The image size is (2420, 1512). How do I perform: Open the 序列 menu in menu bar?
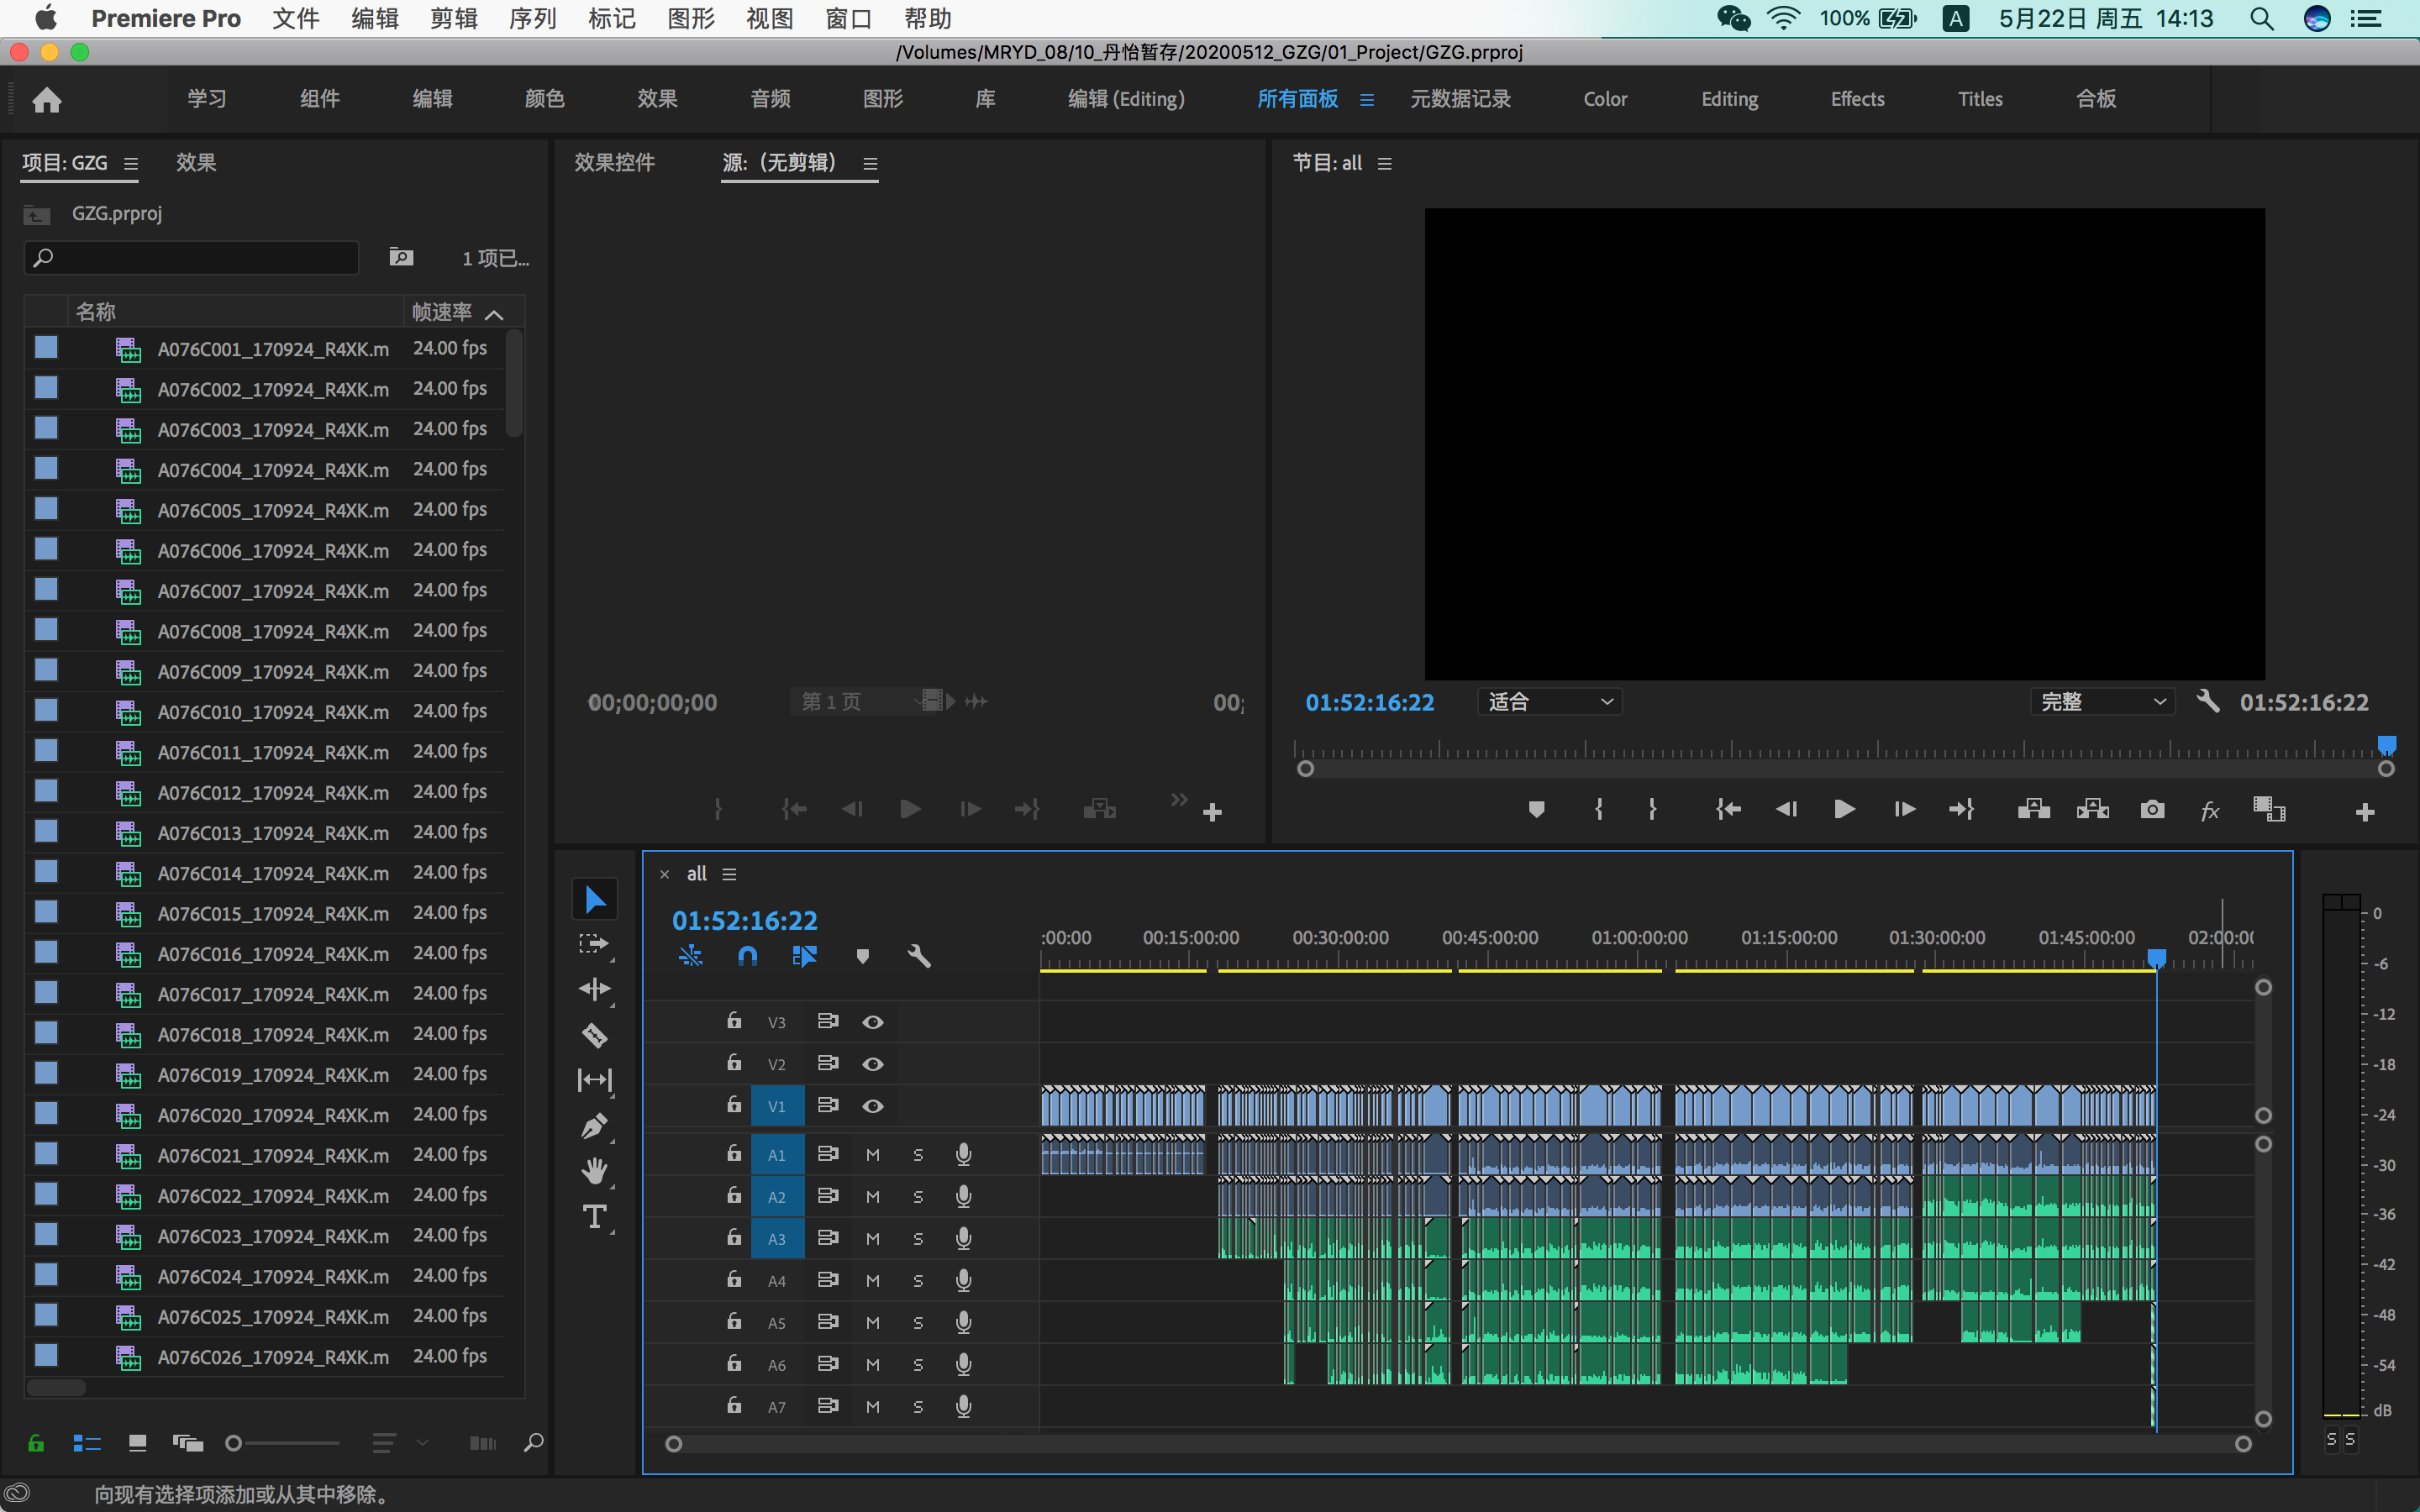pyautogui.click(x=532, y=18)
